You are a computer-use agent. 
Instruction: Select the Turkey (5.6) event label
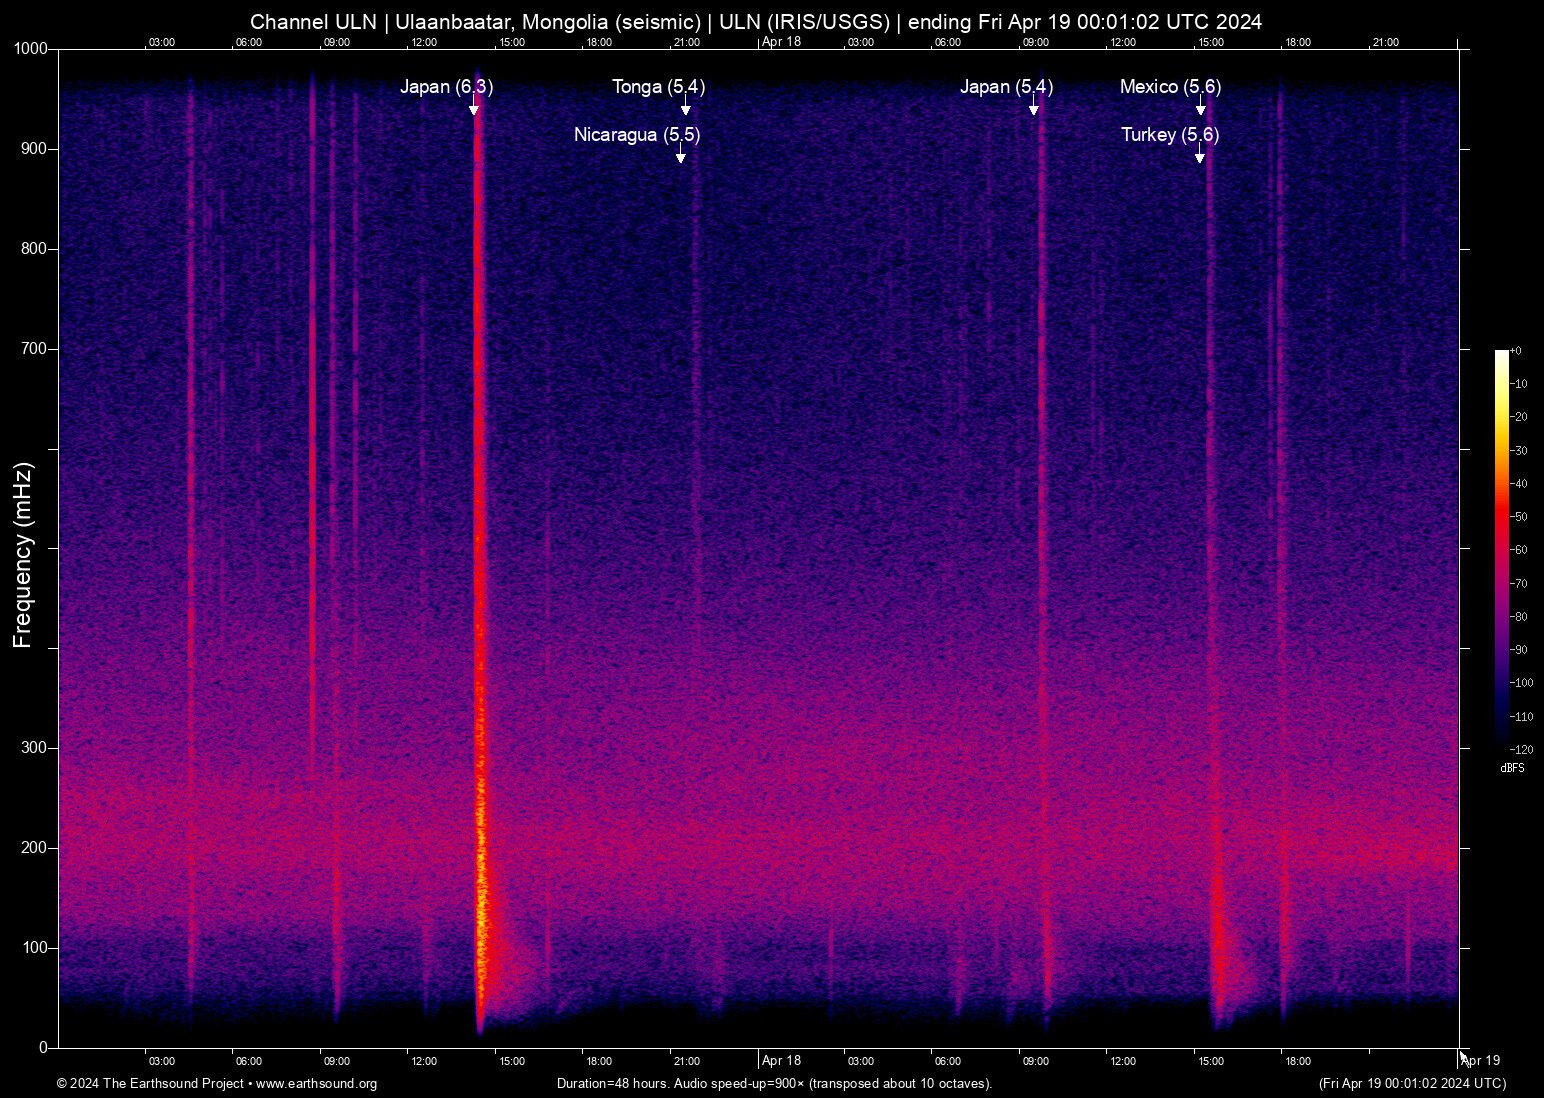[1170, 135]
